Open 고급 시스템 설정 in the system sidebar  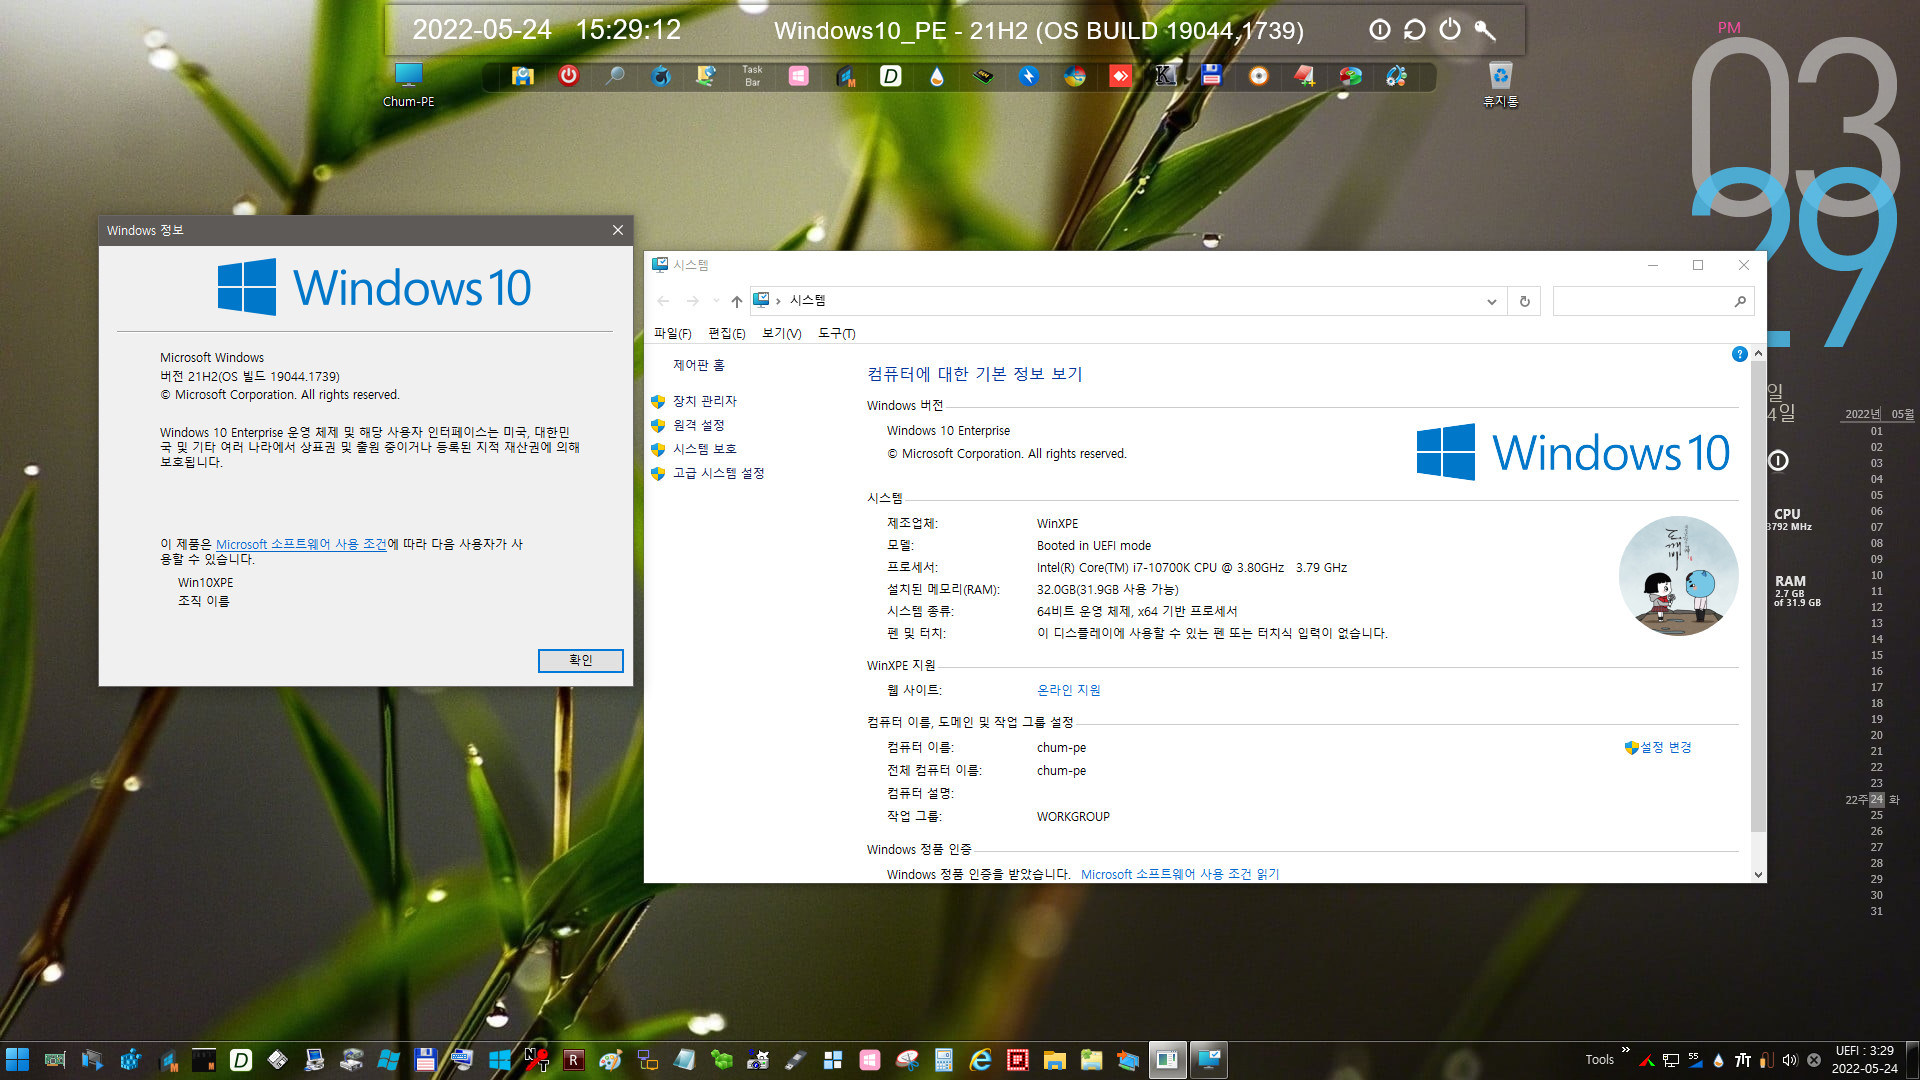coord(718,473)
